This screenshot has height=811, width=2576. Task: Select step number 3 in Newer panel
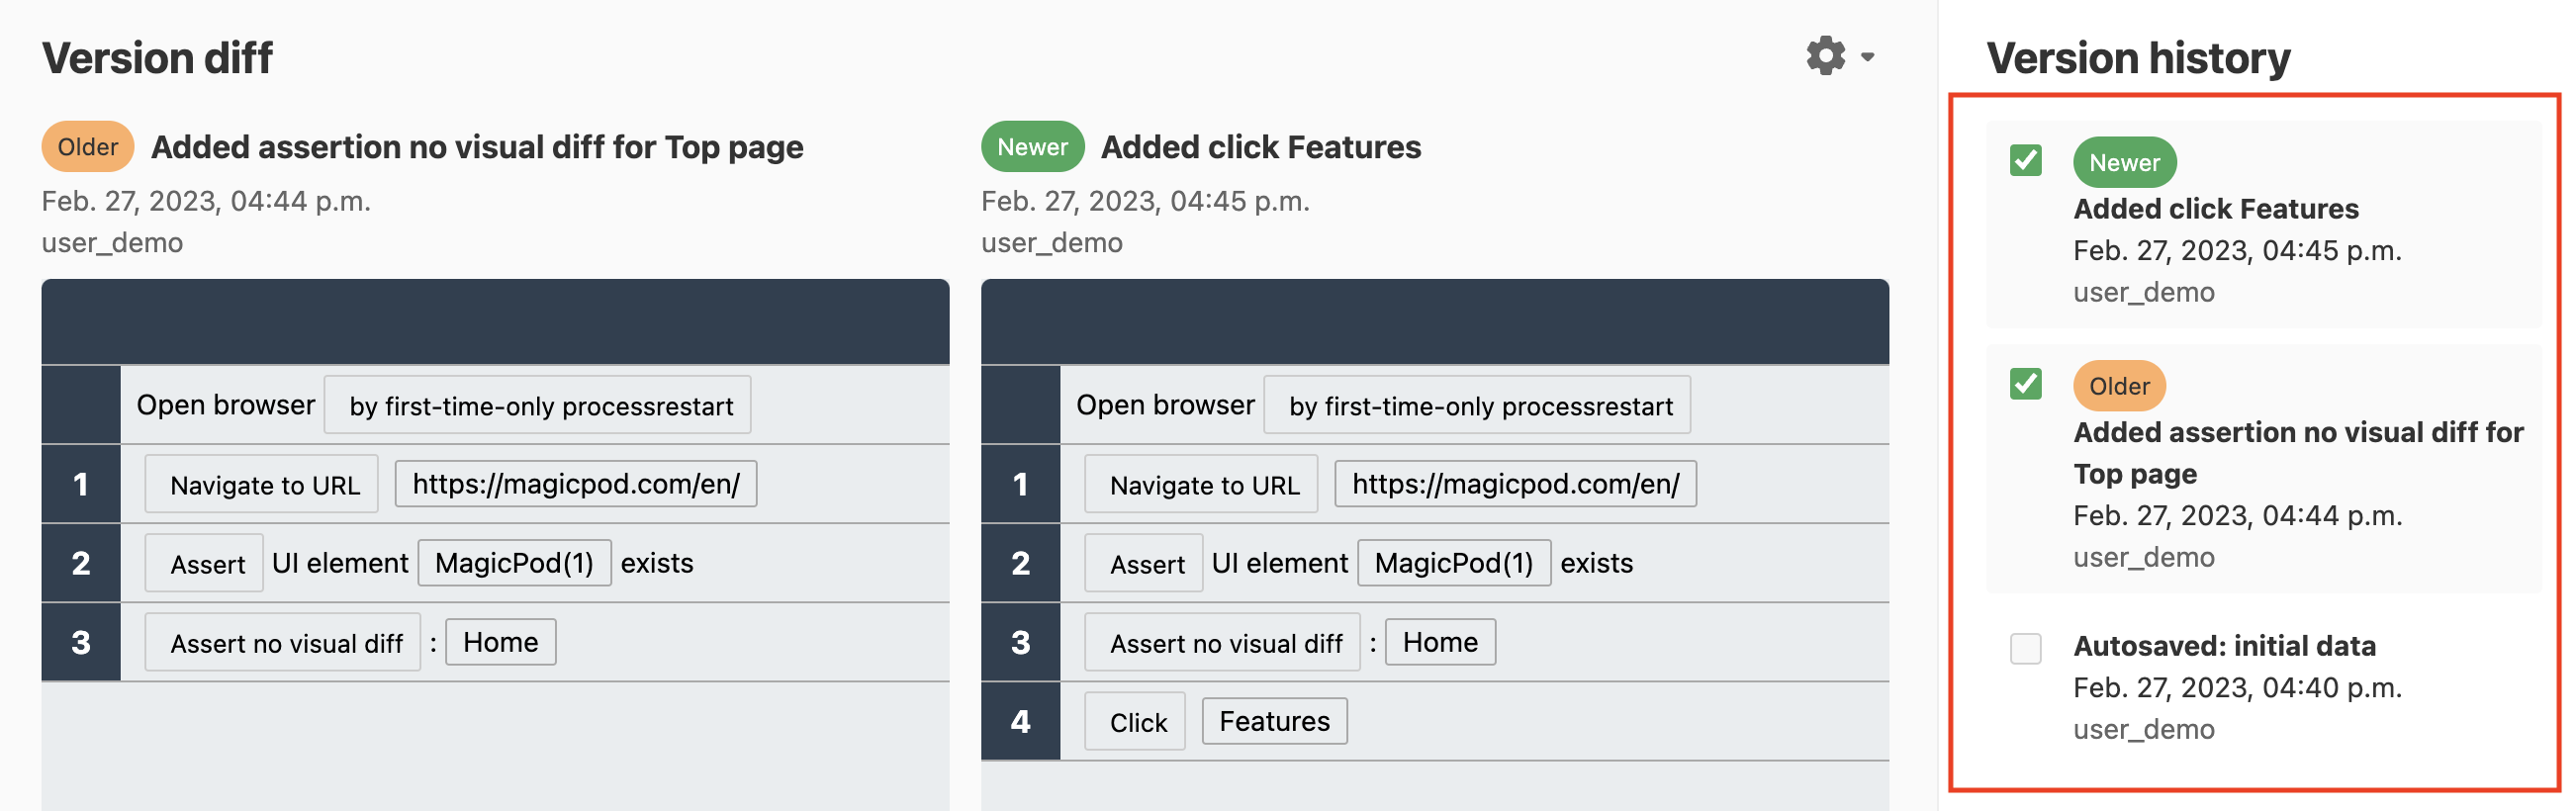pyautogui.click(x=1020, y=642)
